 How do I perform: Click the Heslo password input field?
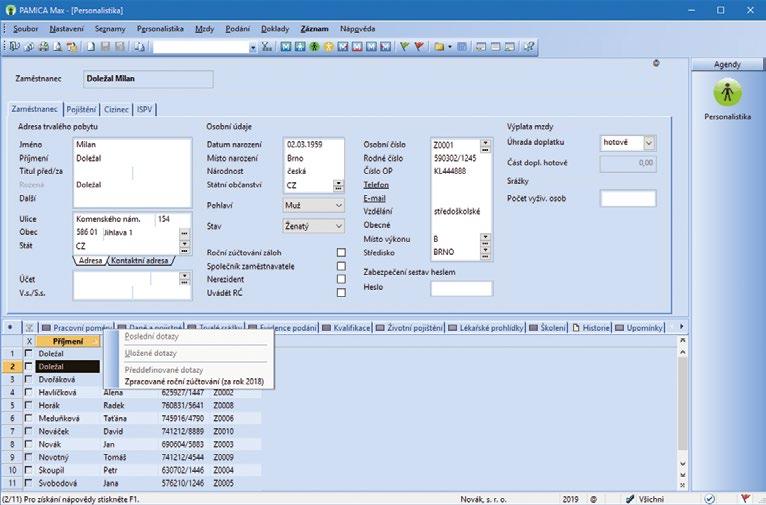461,289
